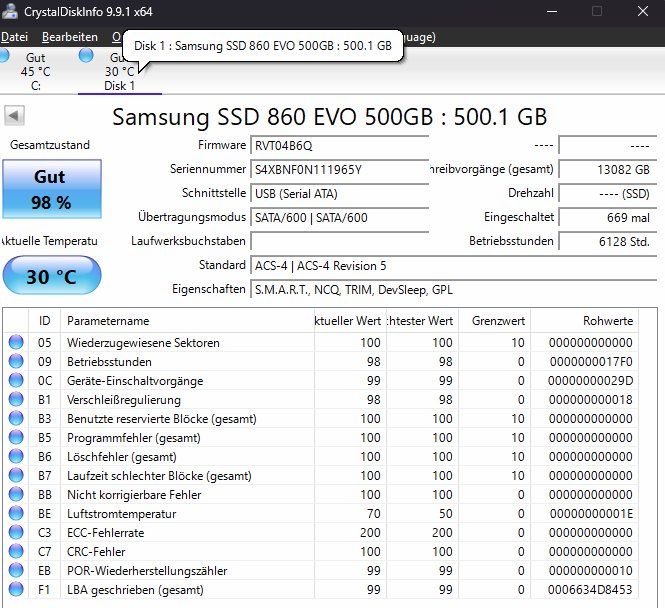Click the Schnittstelle field USB (Serial ATA)
This screenshot has width=665, height=608.
(339, 194)
